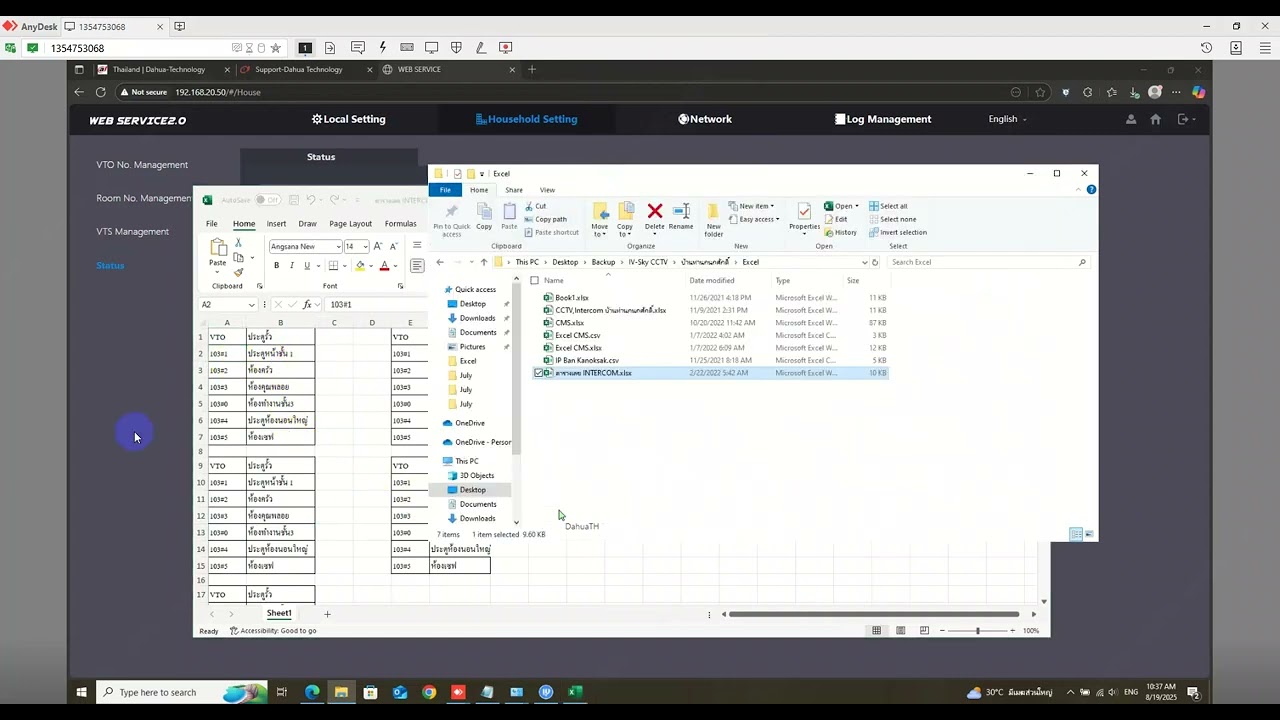Click Excel Cut scissors icon

[x=238, y=243]
